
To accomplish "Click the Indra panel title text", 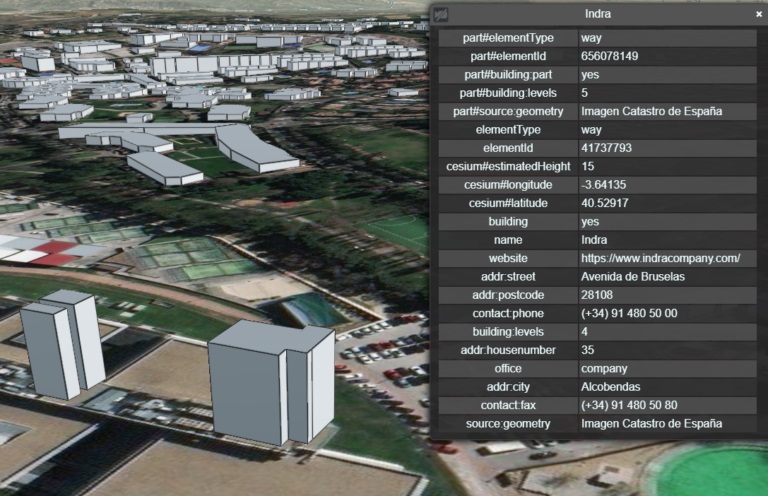I will 598,14.
